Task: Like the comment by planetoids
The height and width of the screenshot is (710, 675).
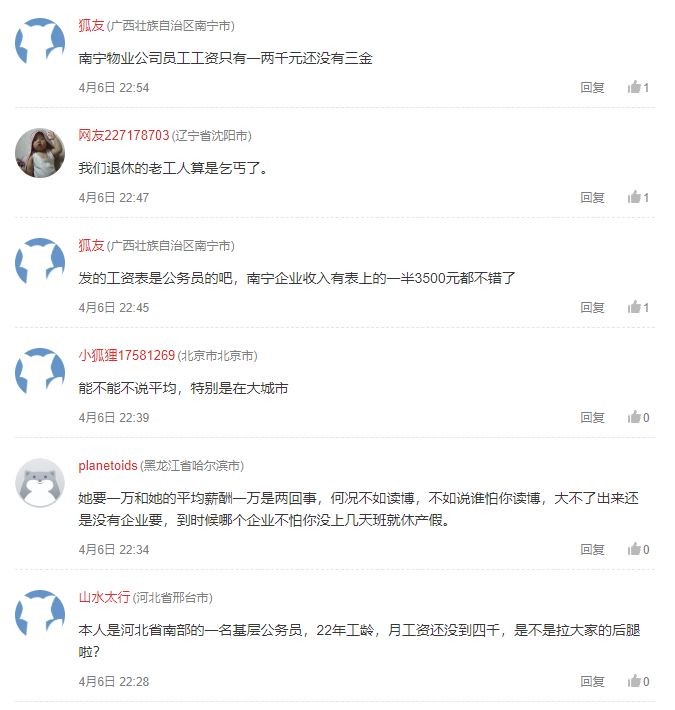Action: click(x=634, y=550)
